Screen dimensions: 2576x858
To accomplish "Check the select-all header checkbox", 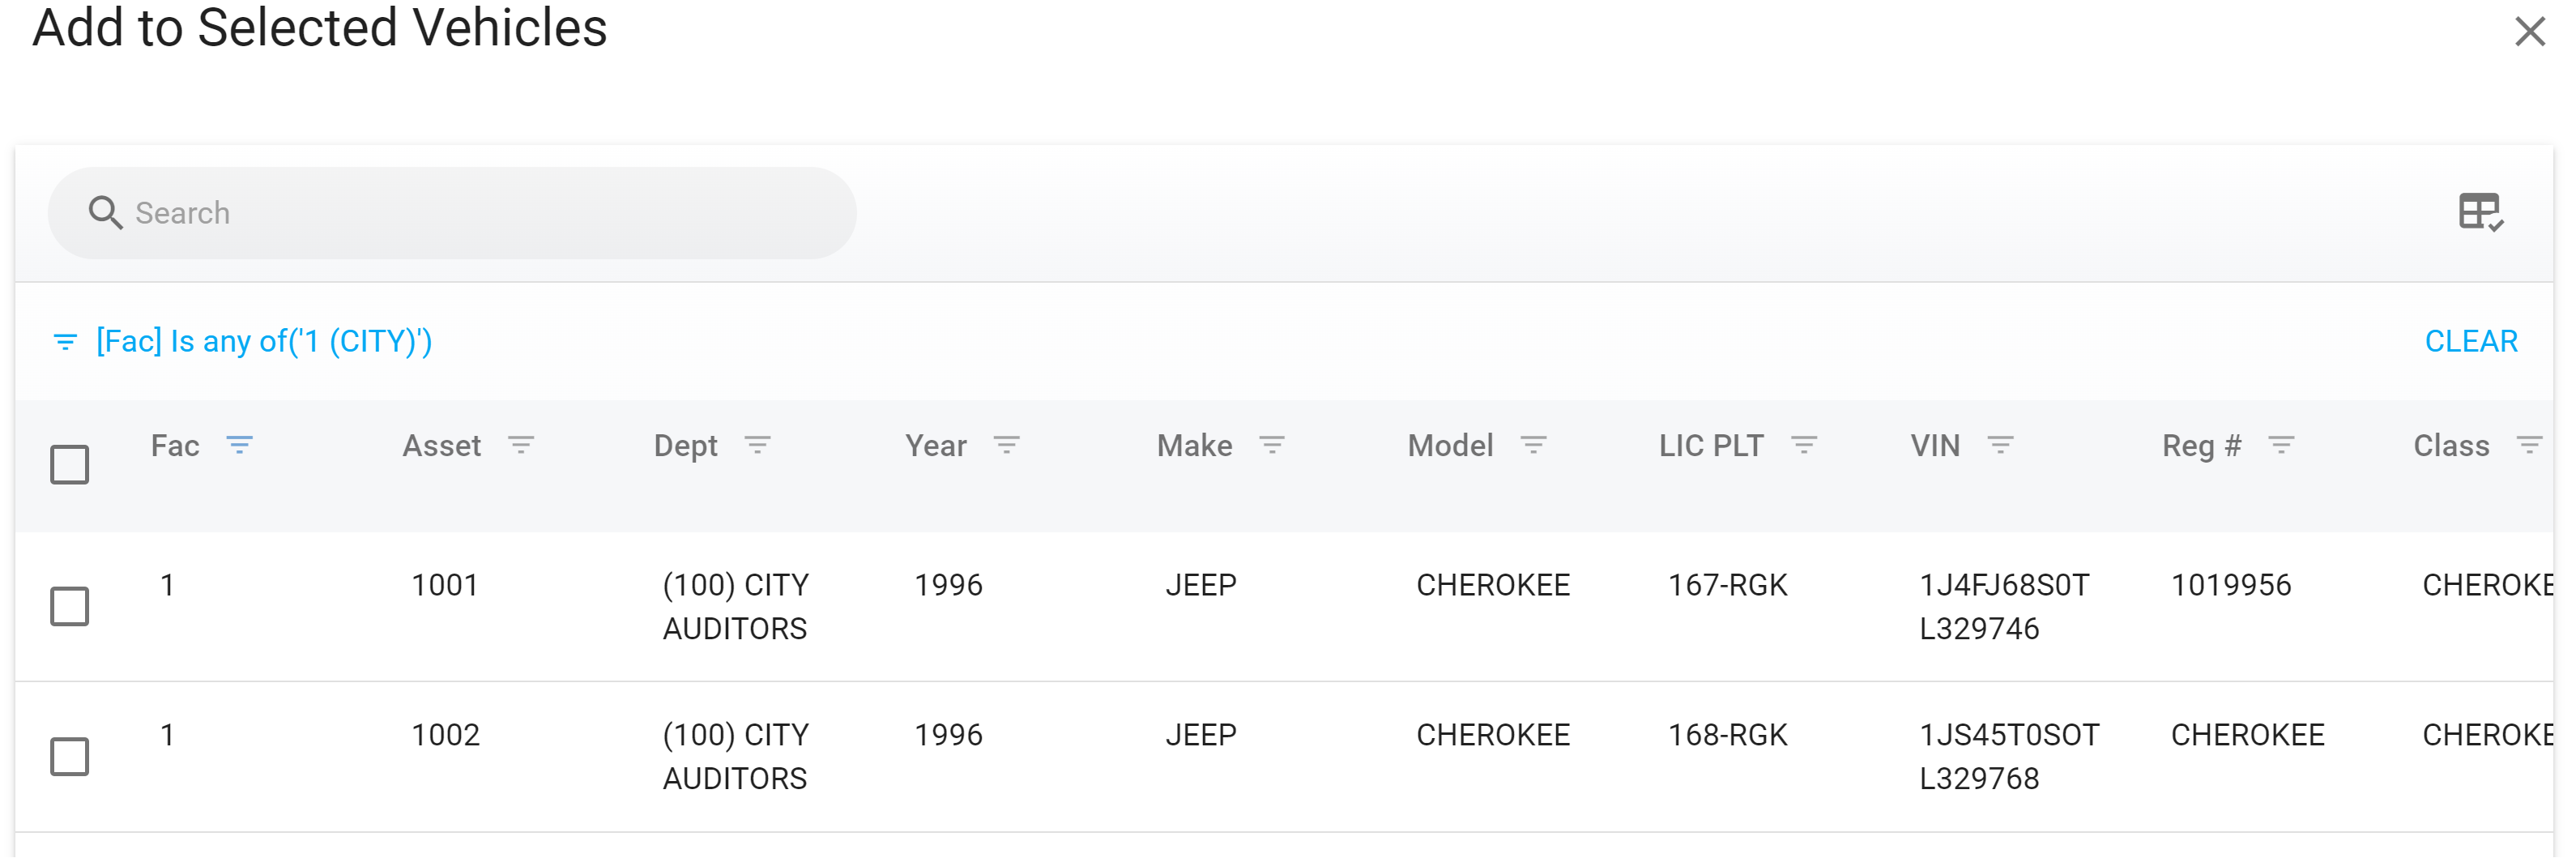I will coord(70,465).
